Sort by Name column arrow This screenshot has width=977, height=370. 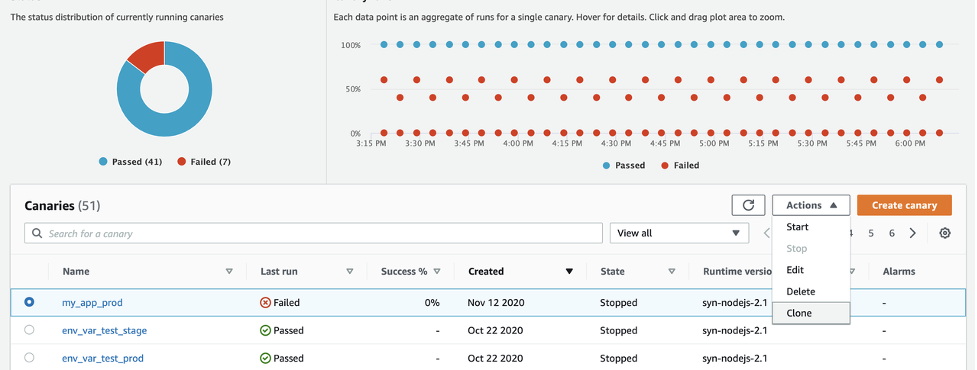pos(229,272)
